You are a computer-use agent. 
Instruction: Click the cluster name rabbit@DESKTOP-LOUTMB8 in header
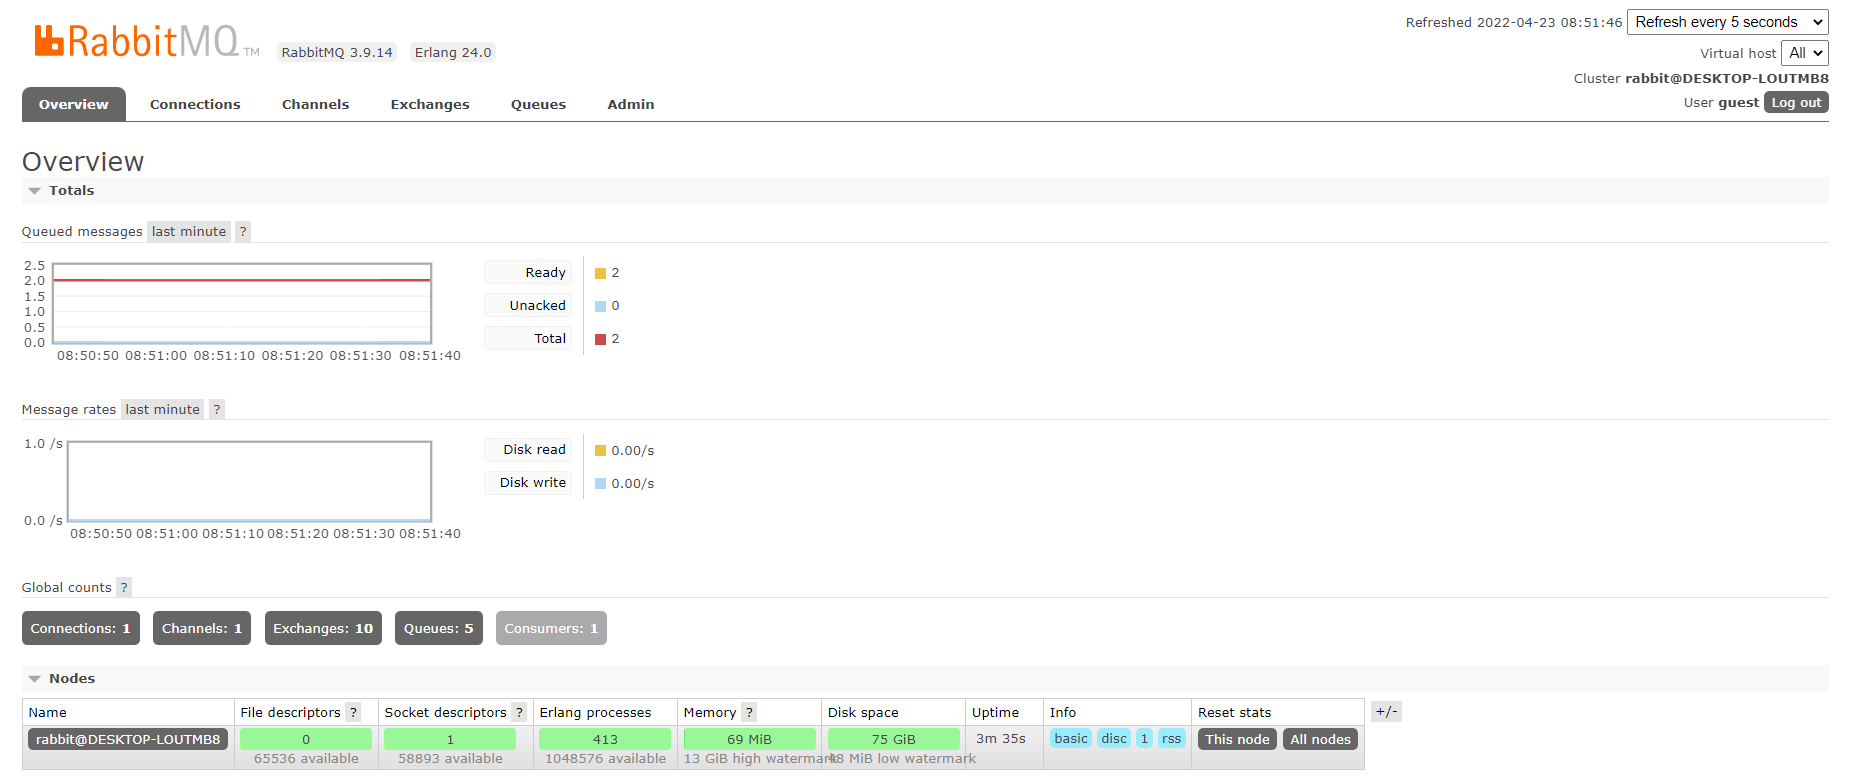coord(1727,78)
